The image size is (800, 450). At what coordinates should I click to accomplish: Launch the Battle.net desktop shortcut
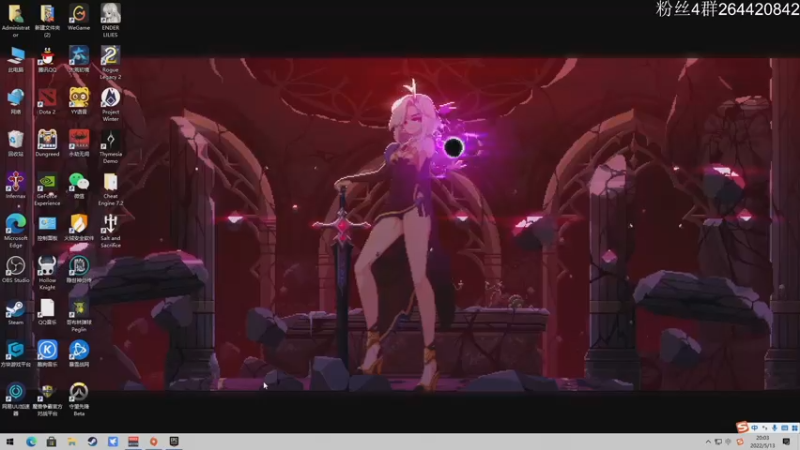coord(79,354)
